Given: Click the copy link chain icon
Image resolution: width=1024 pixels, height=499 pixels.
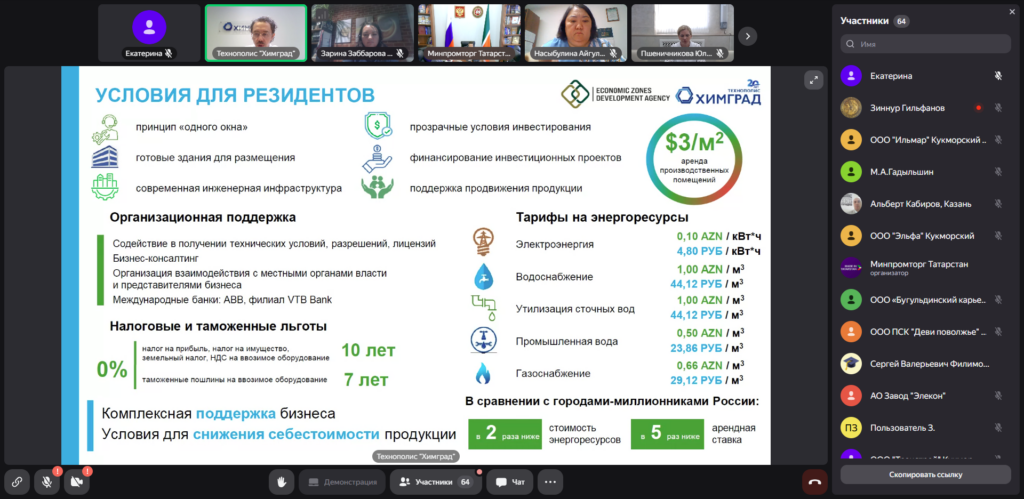Looking at the screenshot, I should click(17, 482).
